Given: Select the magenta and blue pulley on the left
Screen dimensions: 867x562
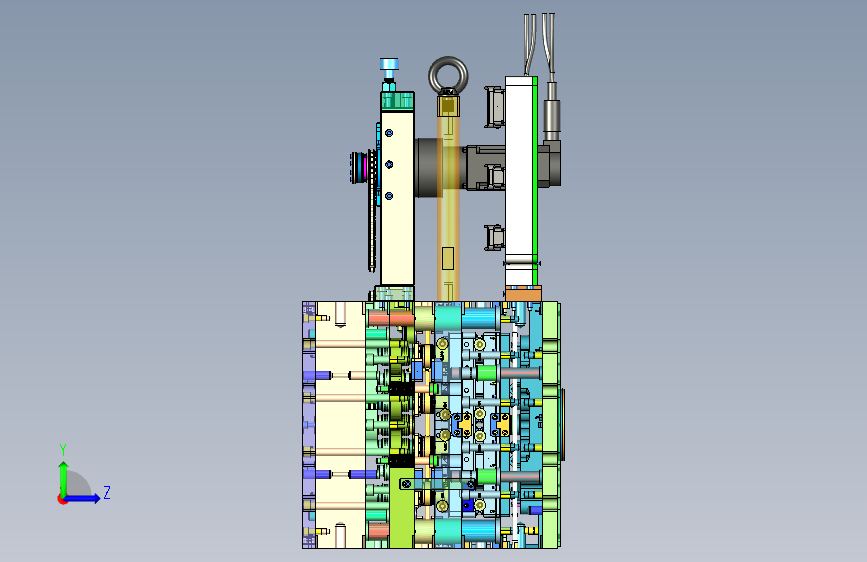Looking at the screenshot, I should click(x=361, y=166).
